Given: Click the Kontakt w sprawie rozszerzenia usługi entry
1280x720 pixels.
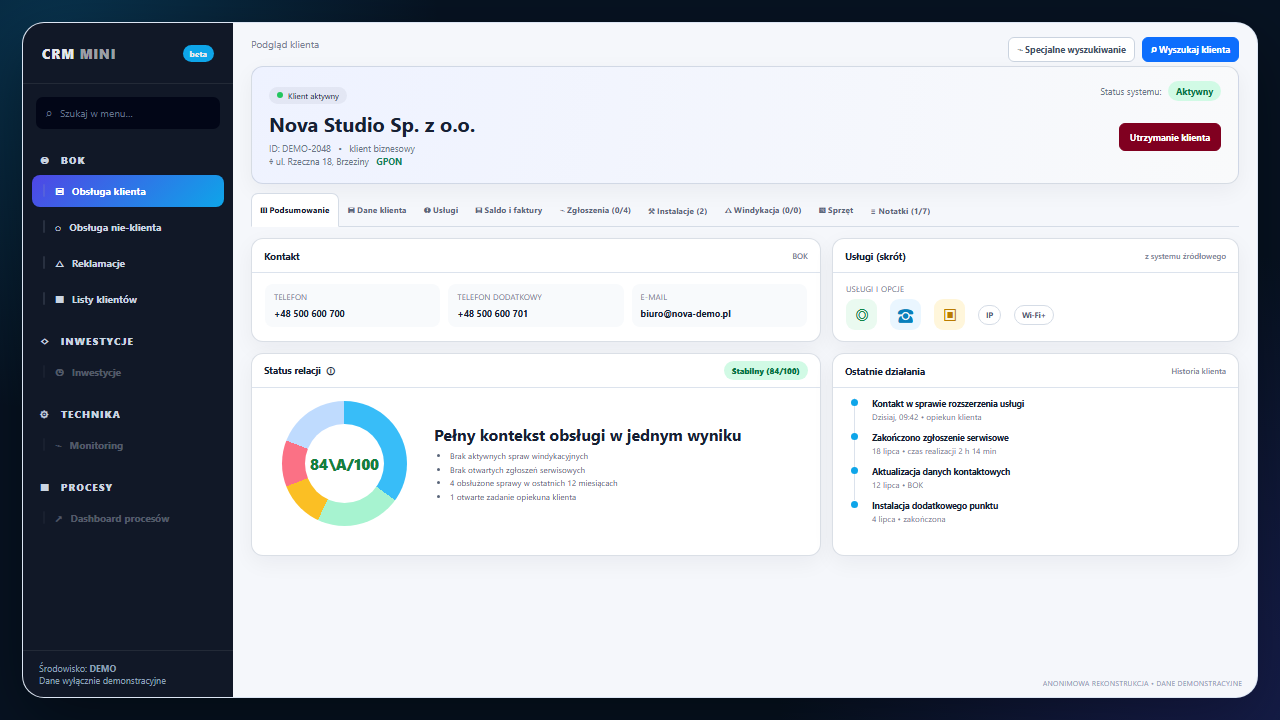Looking at the screenshot, I should (x=948, y=404).
